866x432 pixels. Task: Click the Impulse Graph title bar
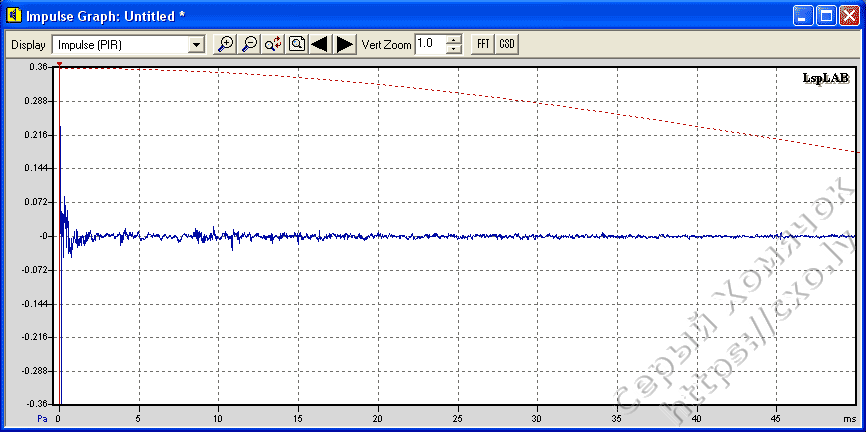point(400,16)
